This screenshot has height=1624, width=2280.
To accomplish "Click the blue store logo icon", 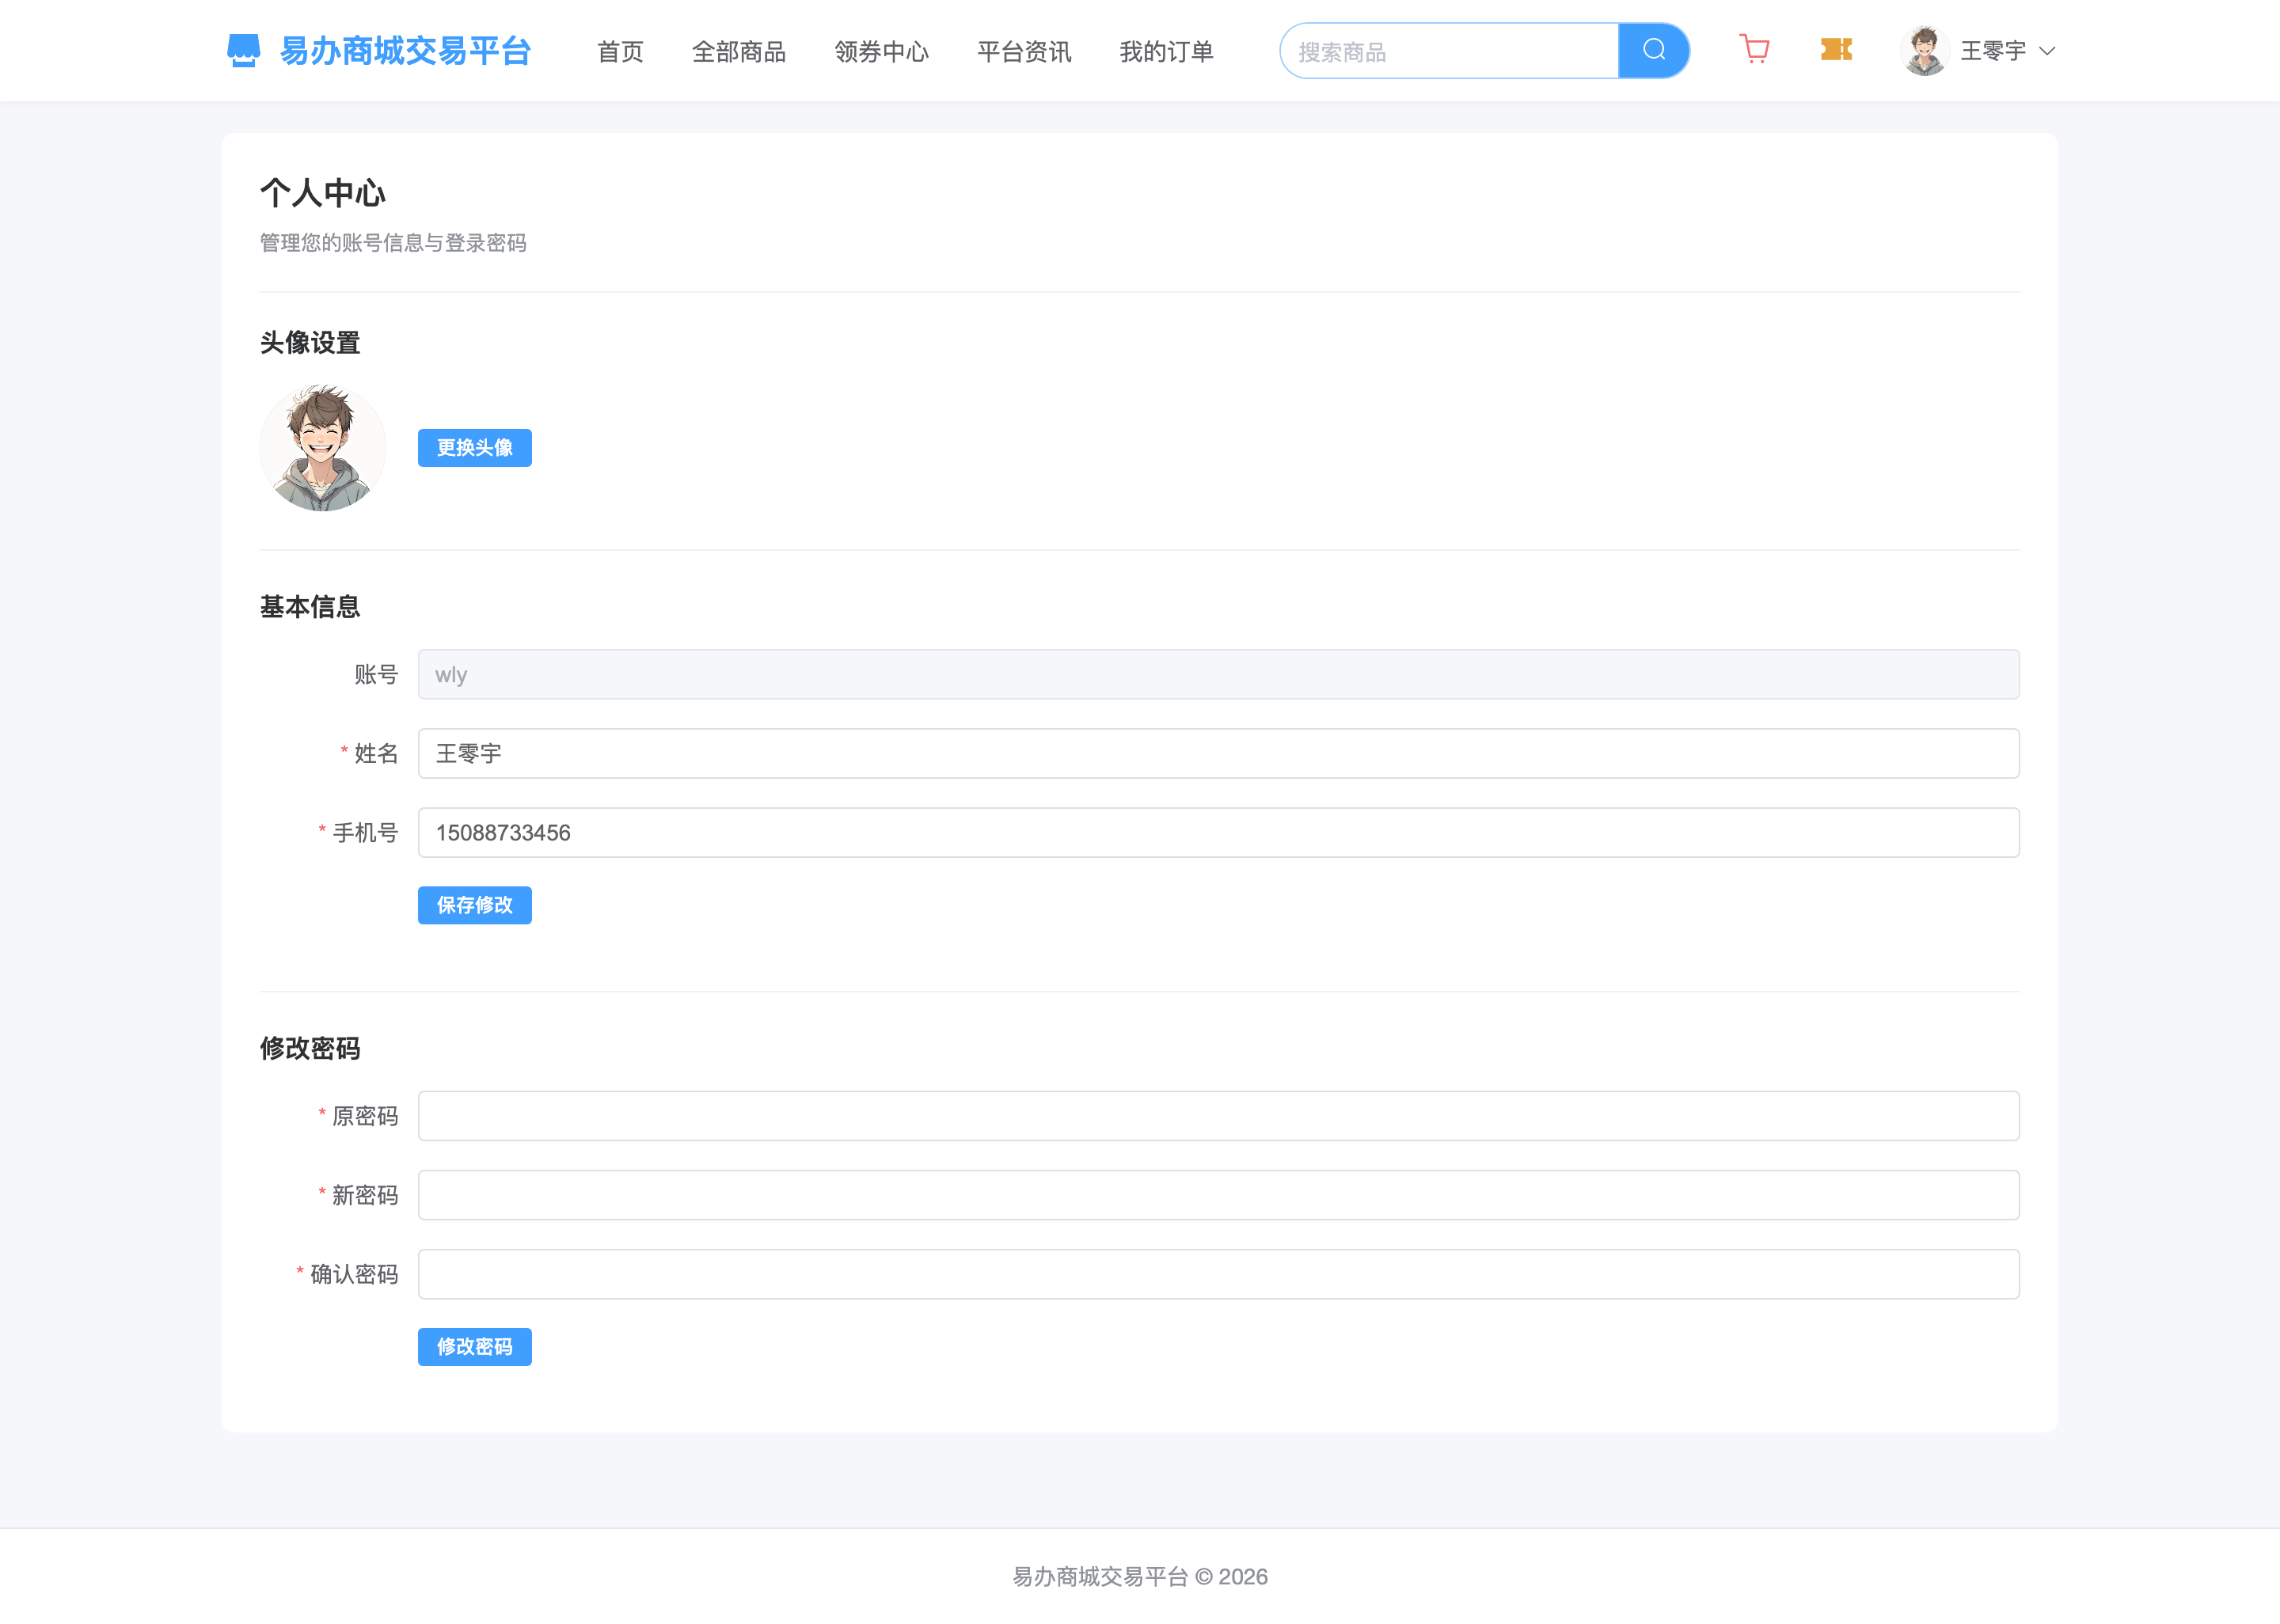I will [x=243, y=51].
